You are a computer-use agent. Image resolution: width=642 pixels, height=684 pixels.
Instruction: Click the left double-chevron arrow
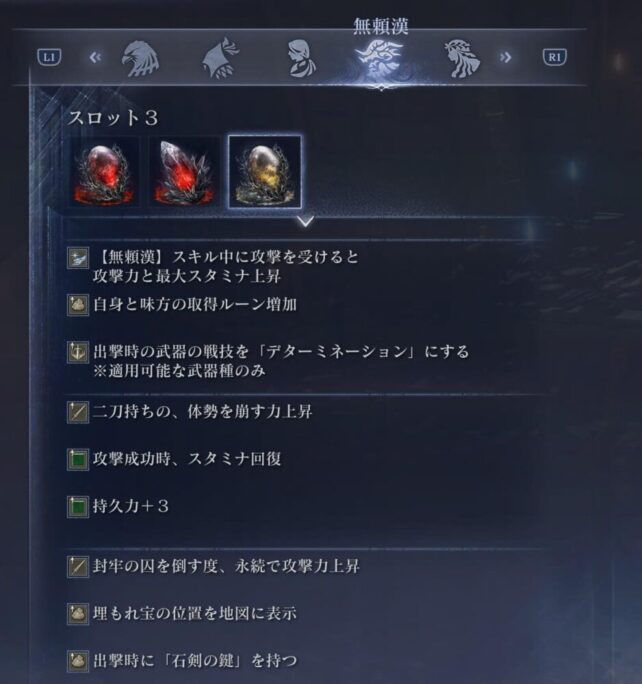95,57
